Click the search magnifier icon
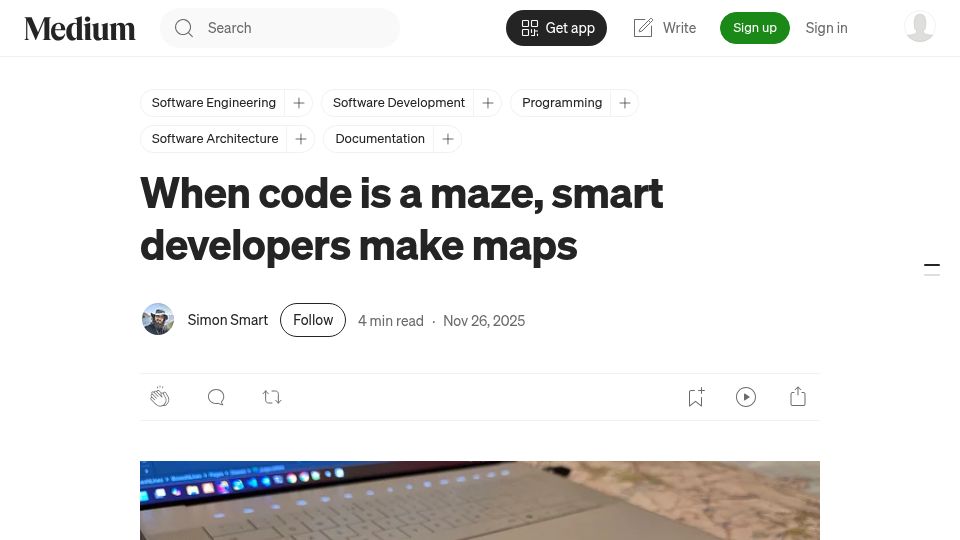 point(184,28)
